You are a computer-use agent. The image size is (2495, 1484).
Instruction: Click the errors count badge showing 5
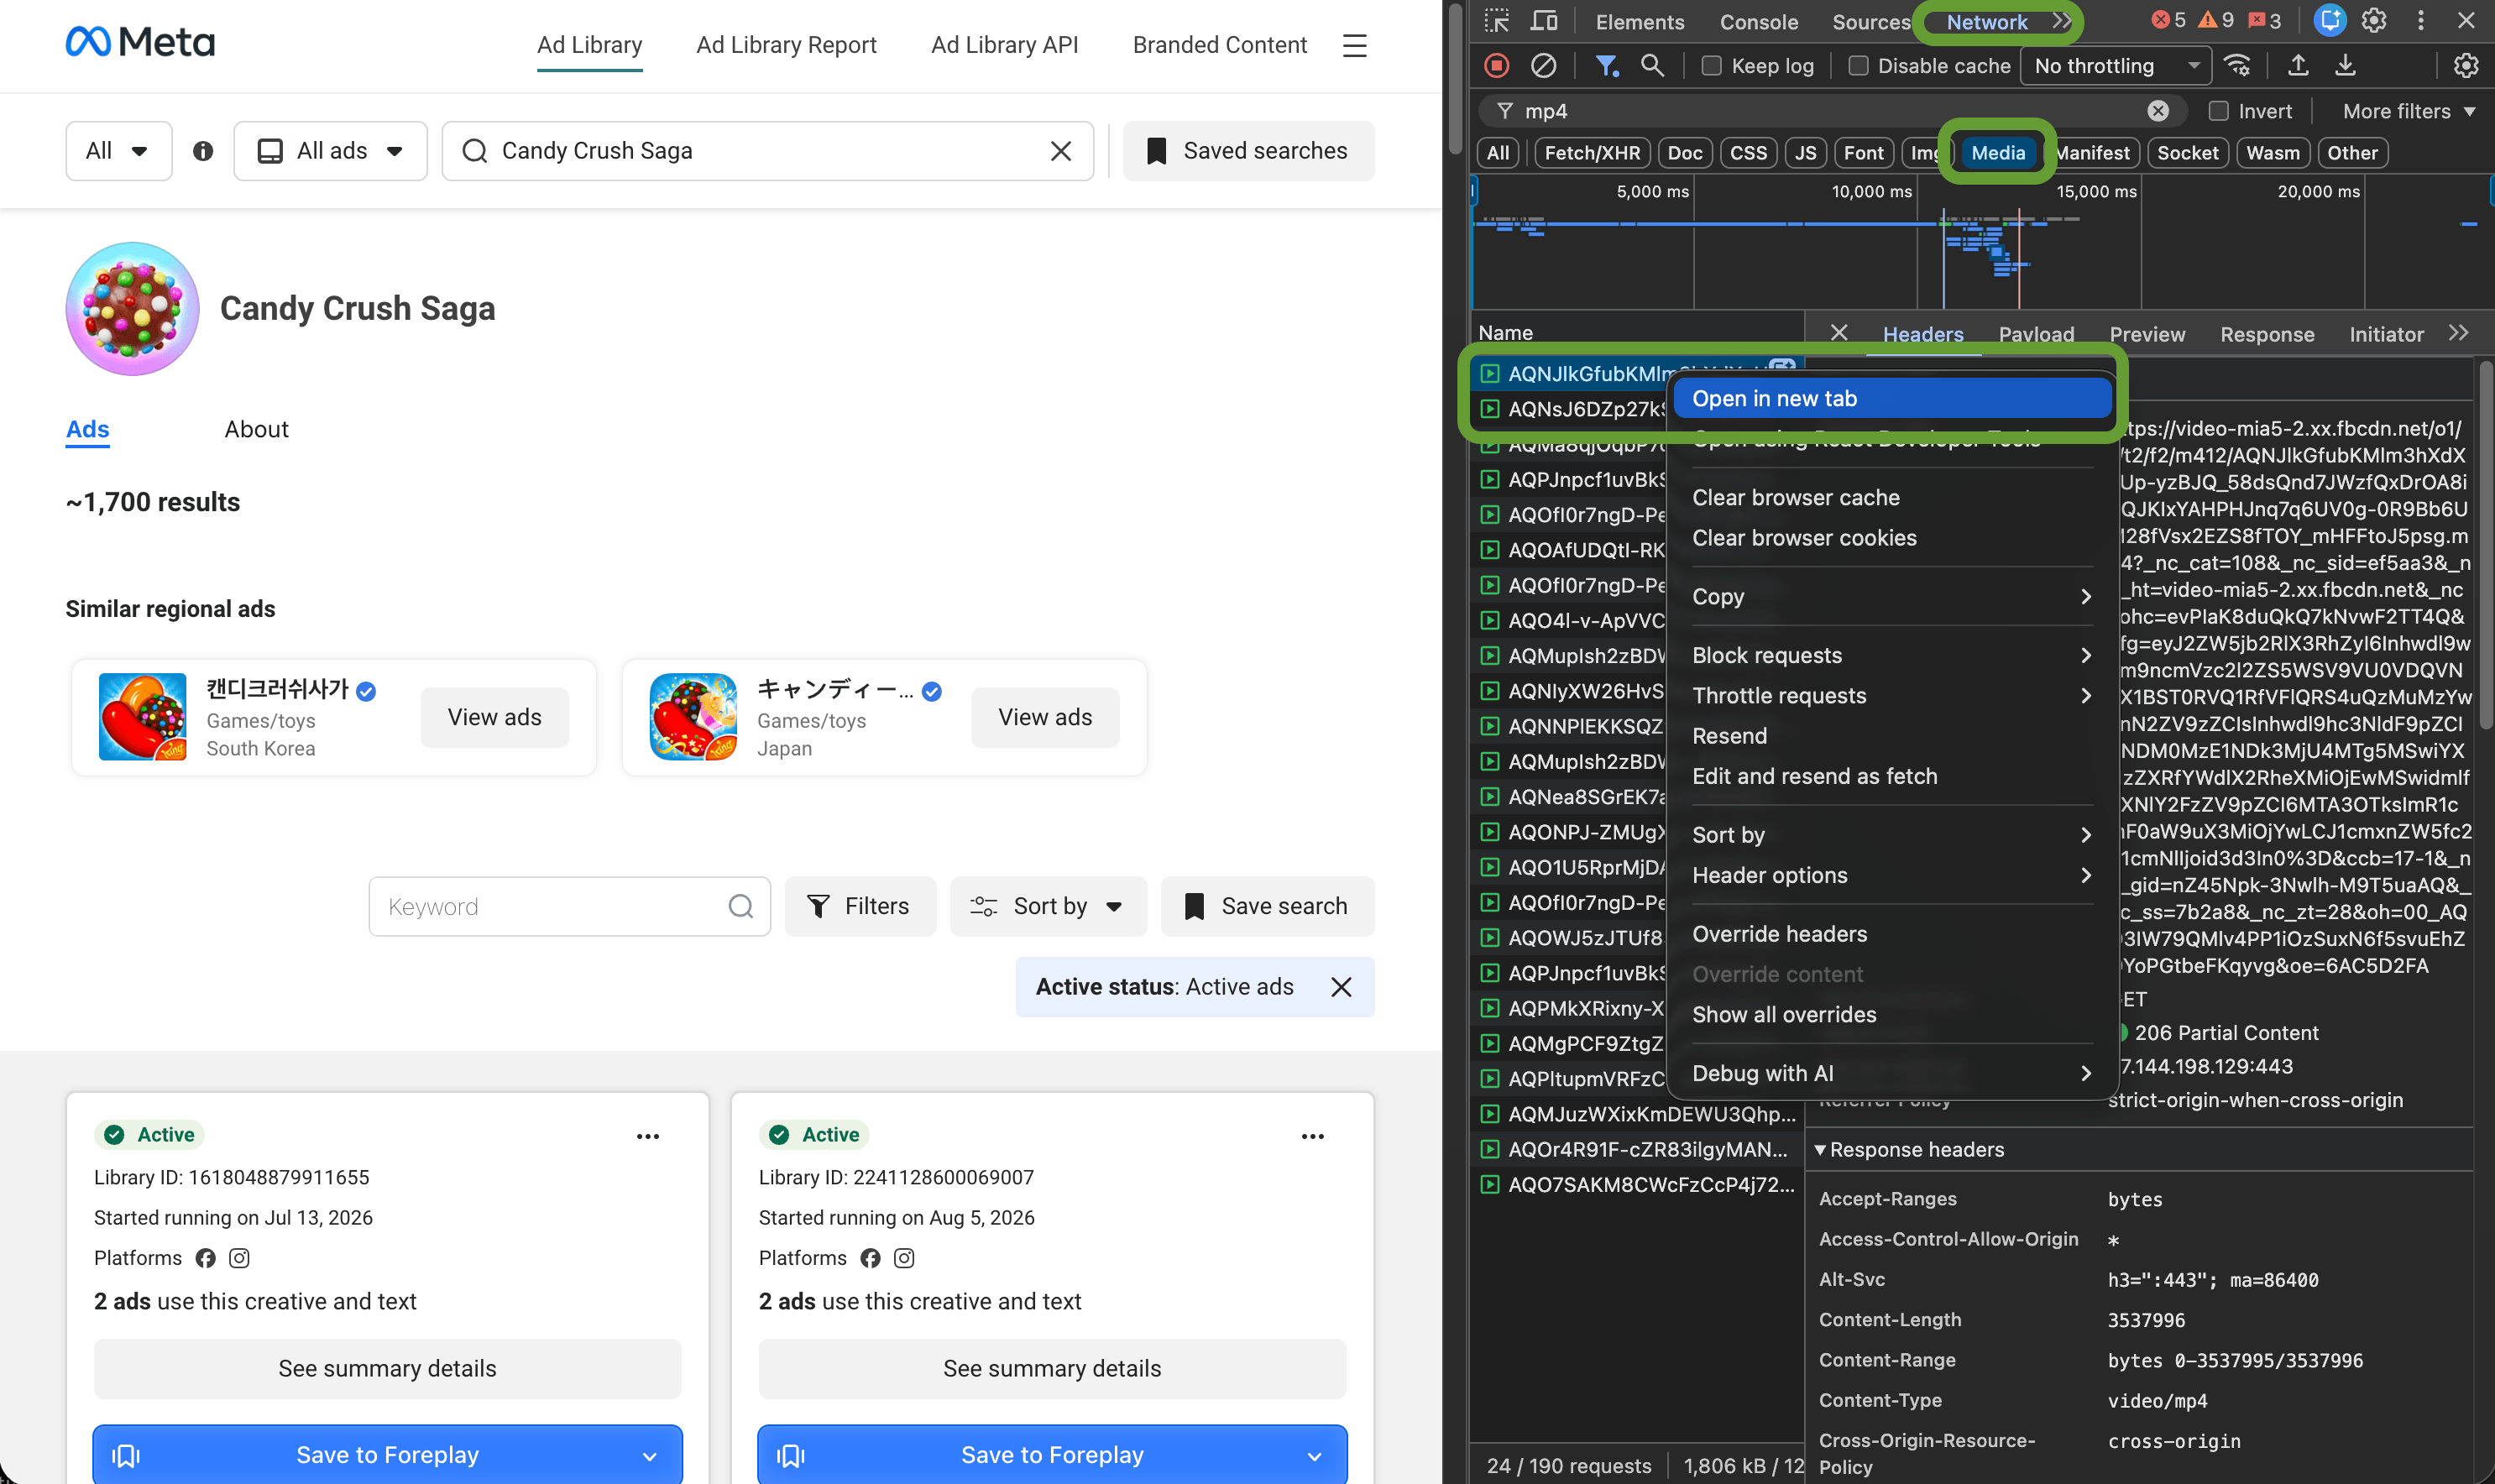[2168, 21]
